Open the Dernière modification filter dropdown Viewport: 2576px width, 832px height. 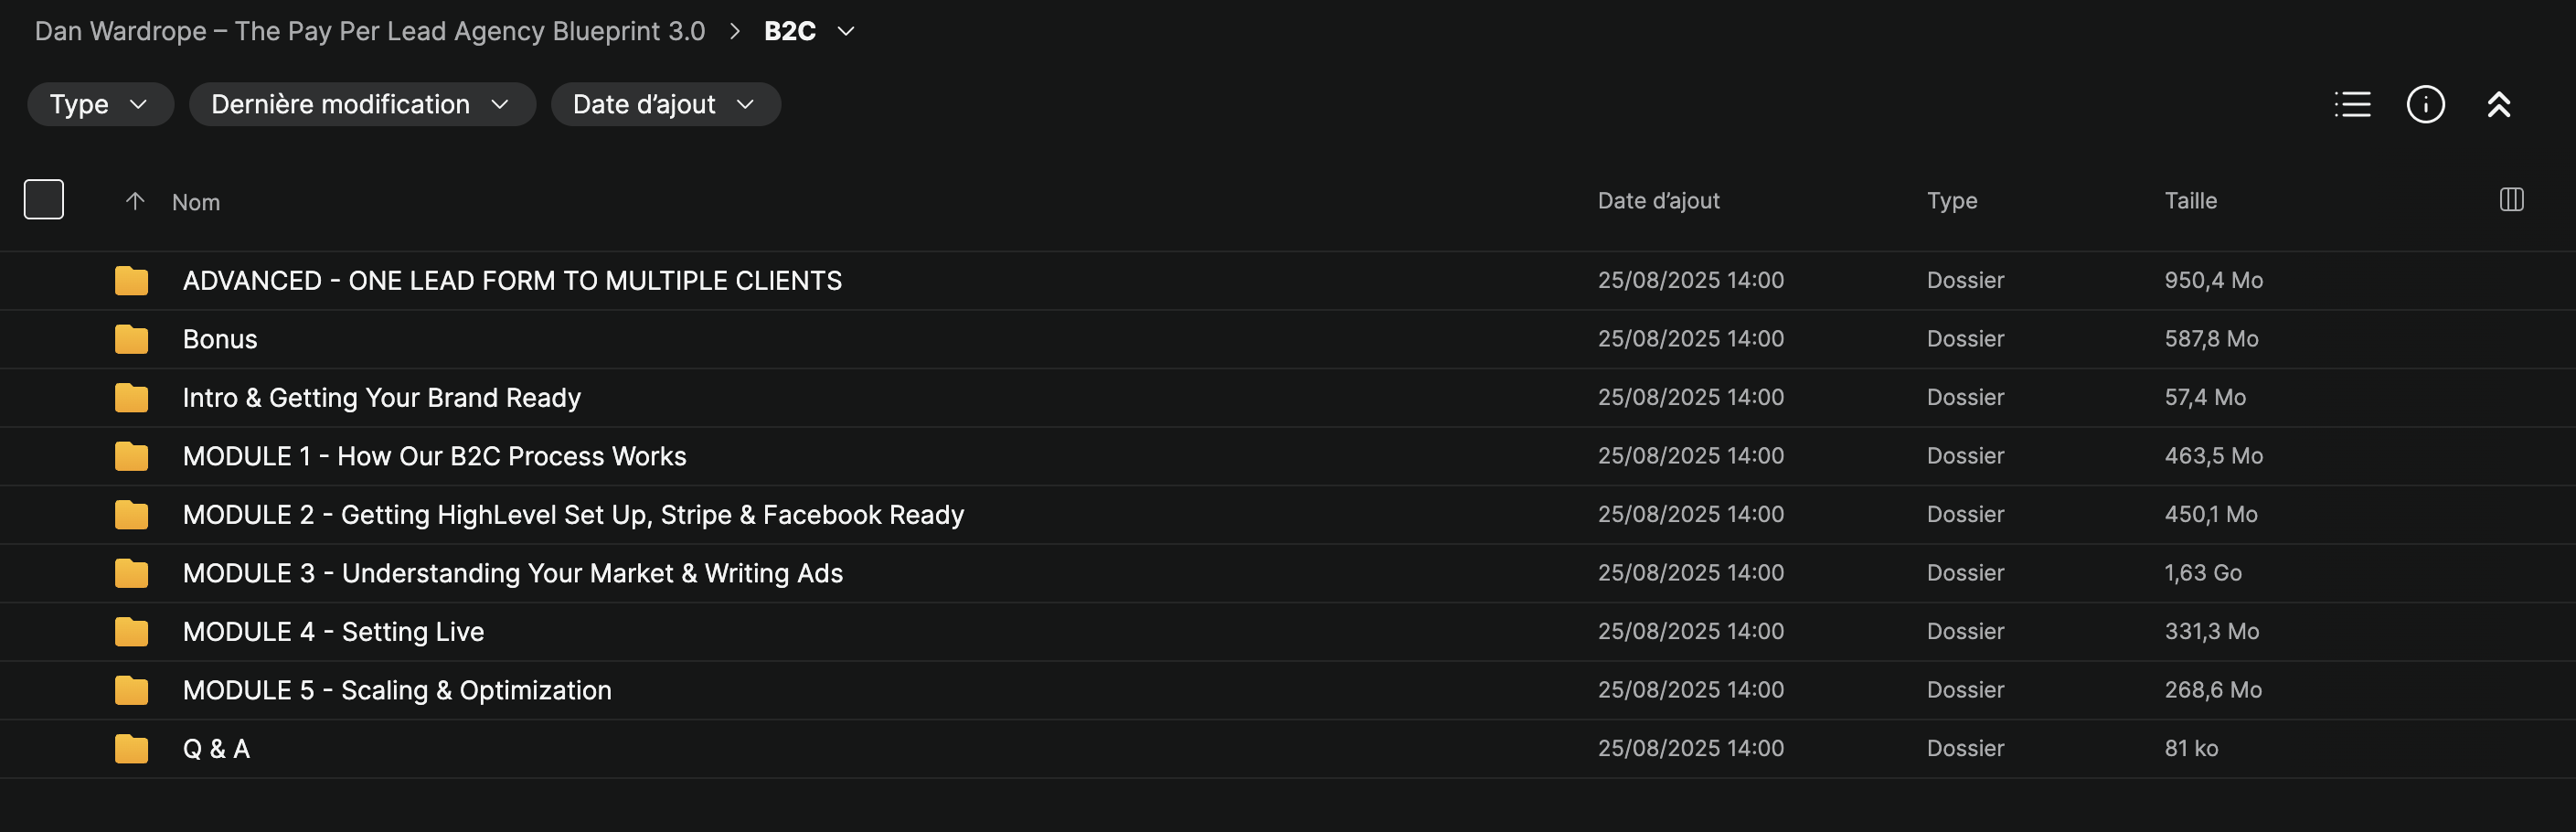[x=361, y=104]
